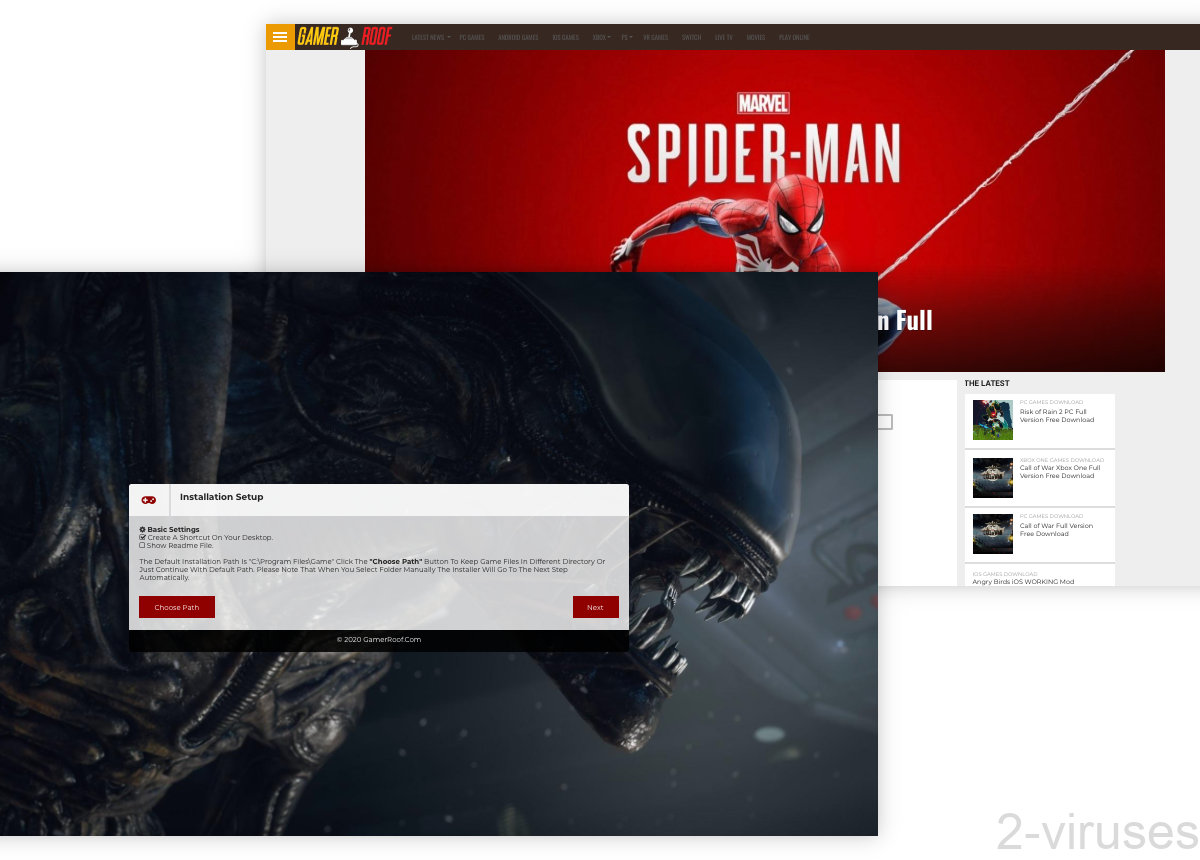Expand the Latest News dropdown in the site nav

coord(430,38)
